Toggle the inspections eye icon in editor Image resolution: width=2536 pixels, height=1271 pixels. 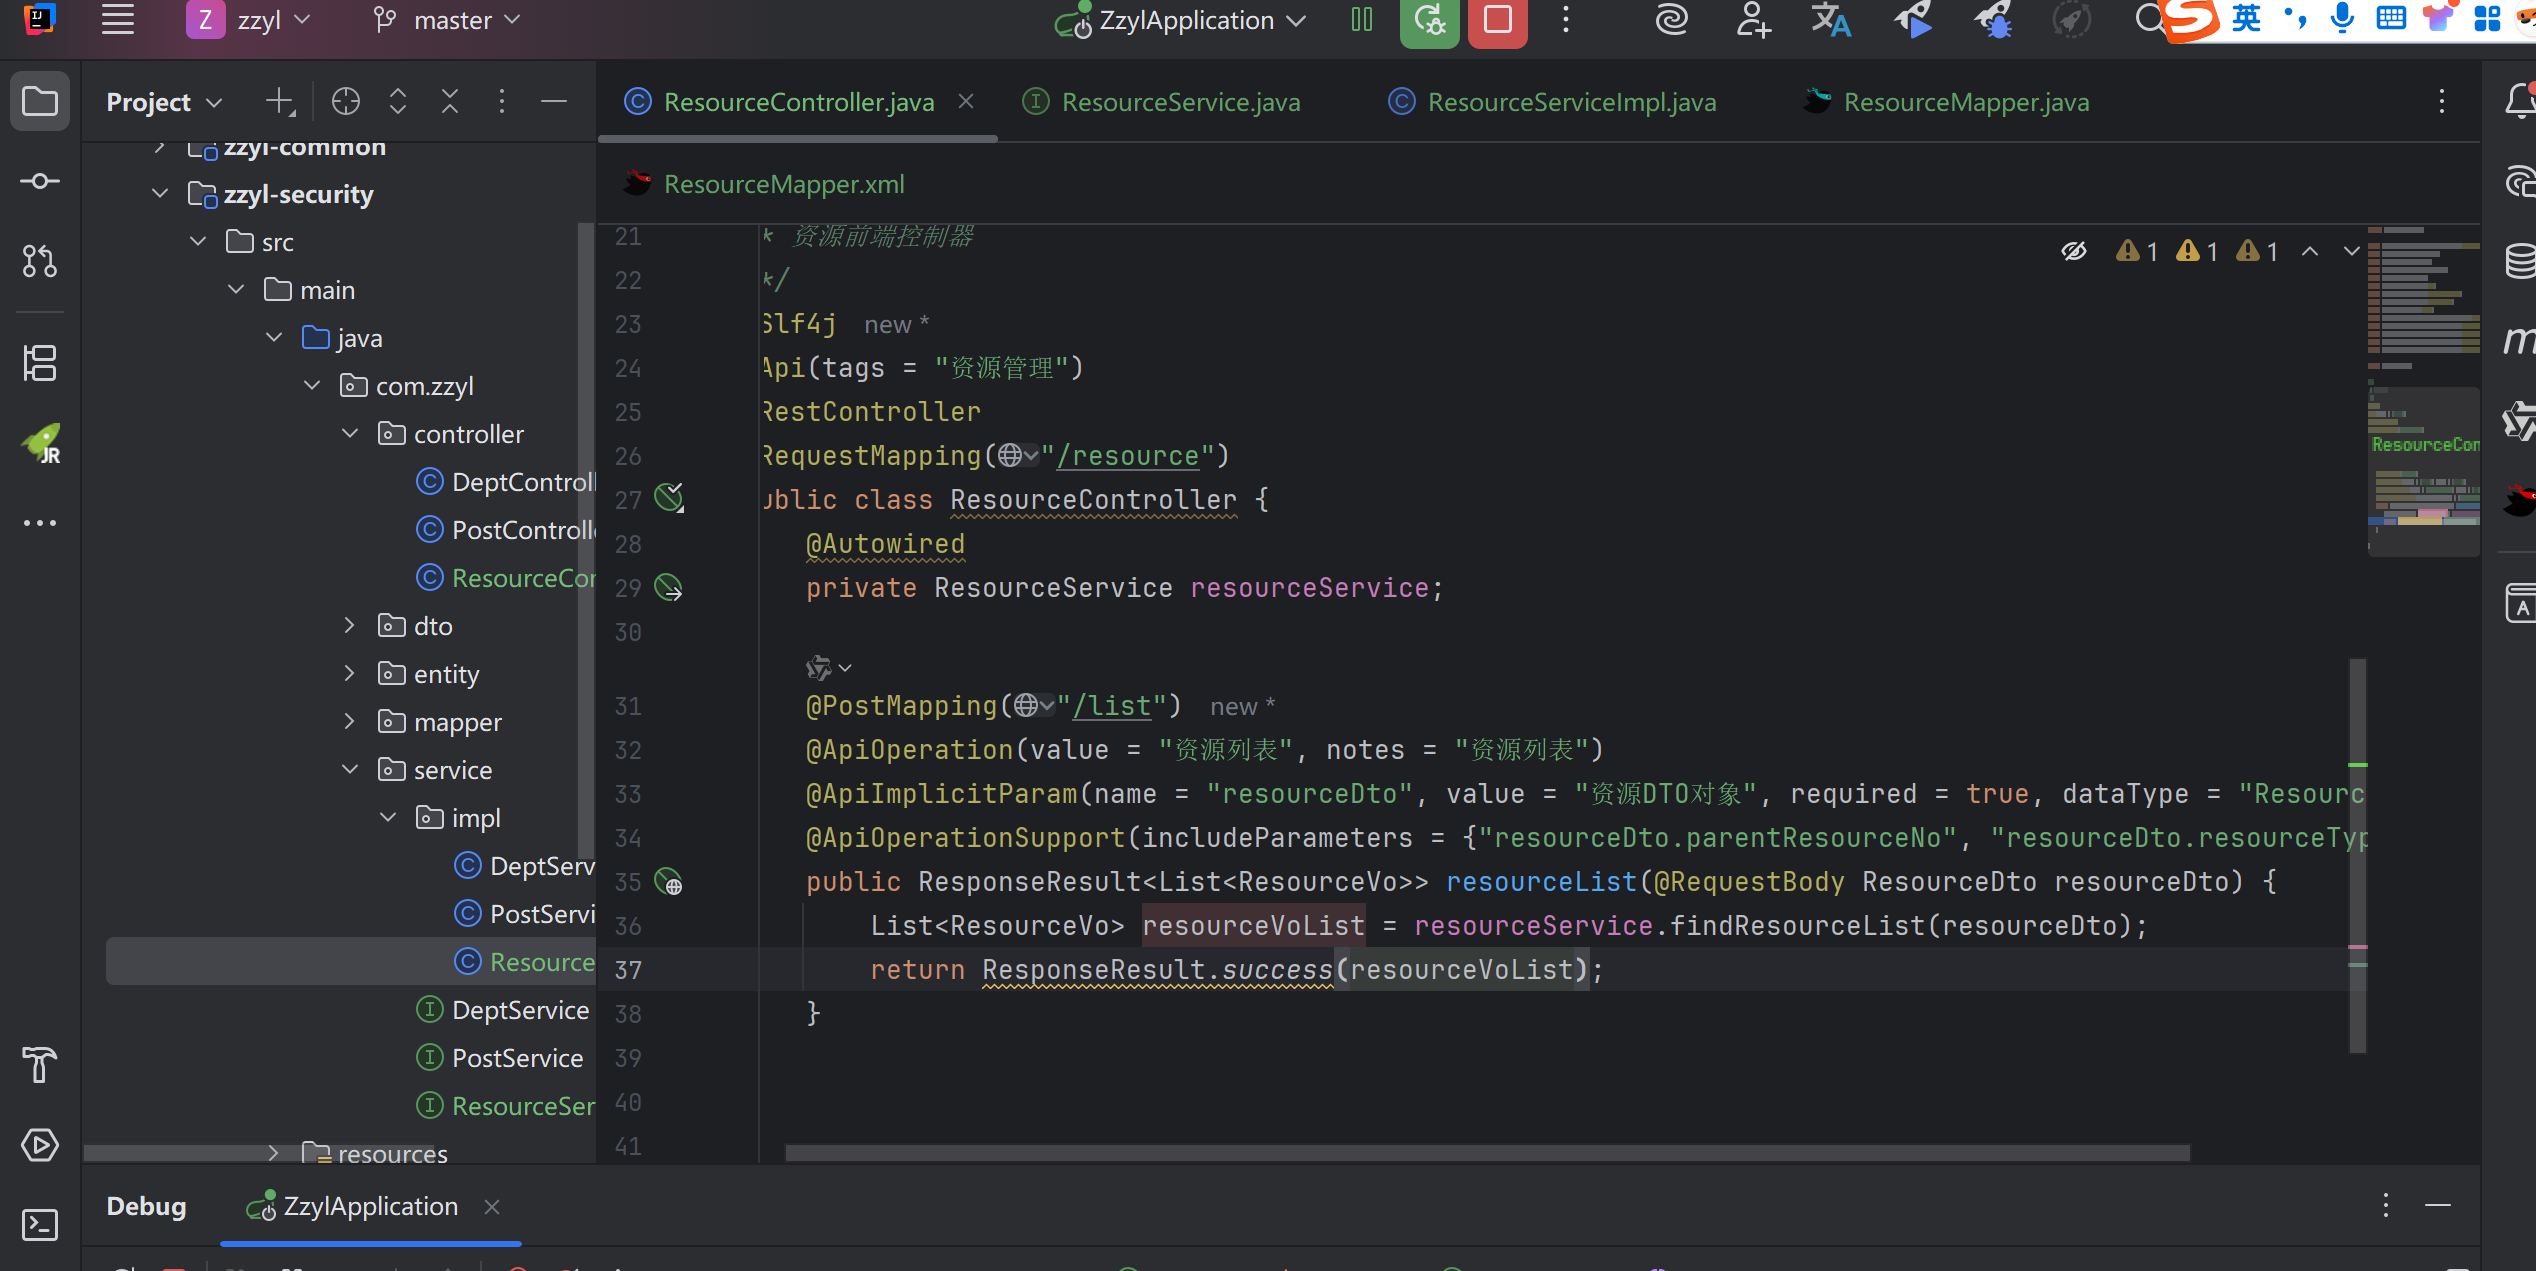(x=2074, y=251)
